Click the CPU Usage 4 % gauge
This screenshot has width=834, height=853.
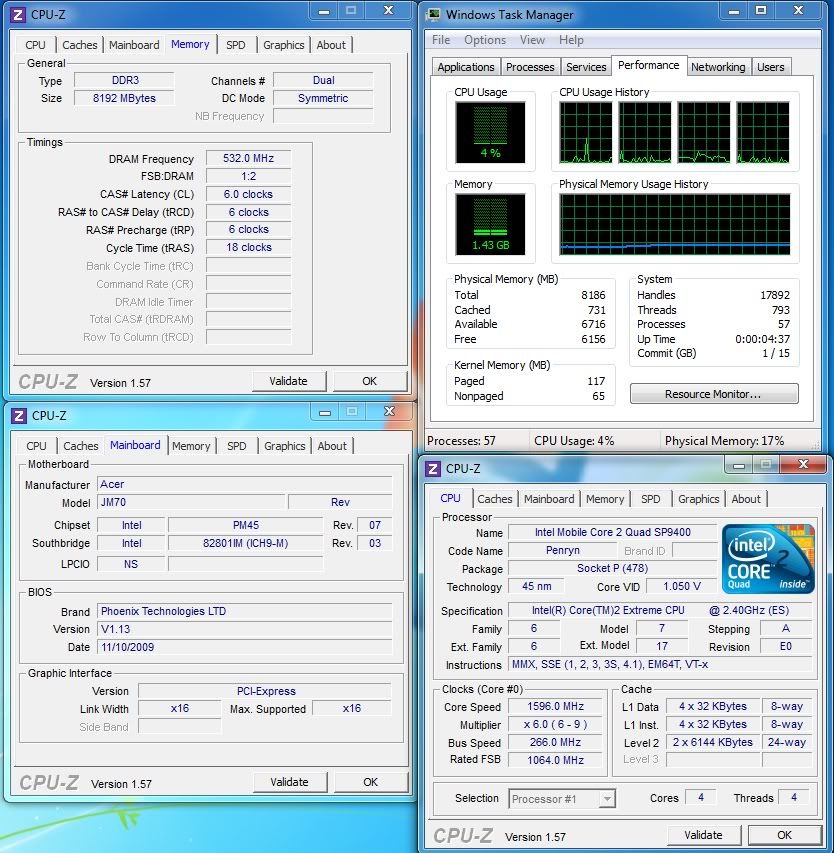490,133
